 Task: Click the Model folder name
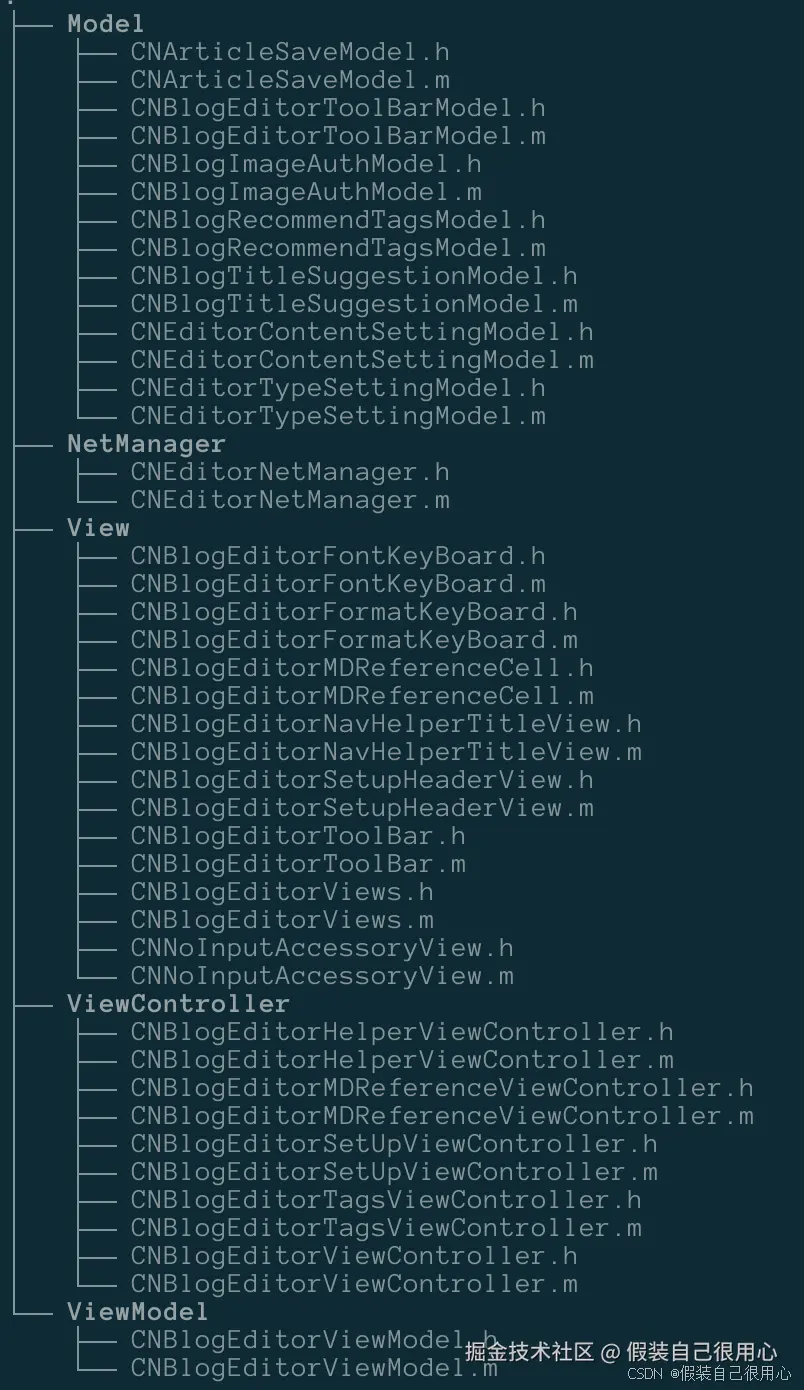[x=105, y=23]
